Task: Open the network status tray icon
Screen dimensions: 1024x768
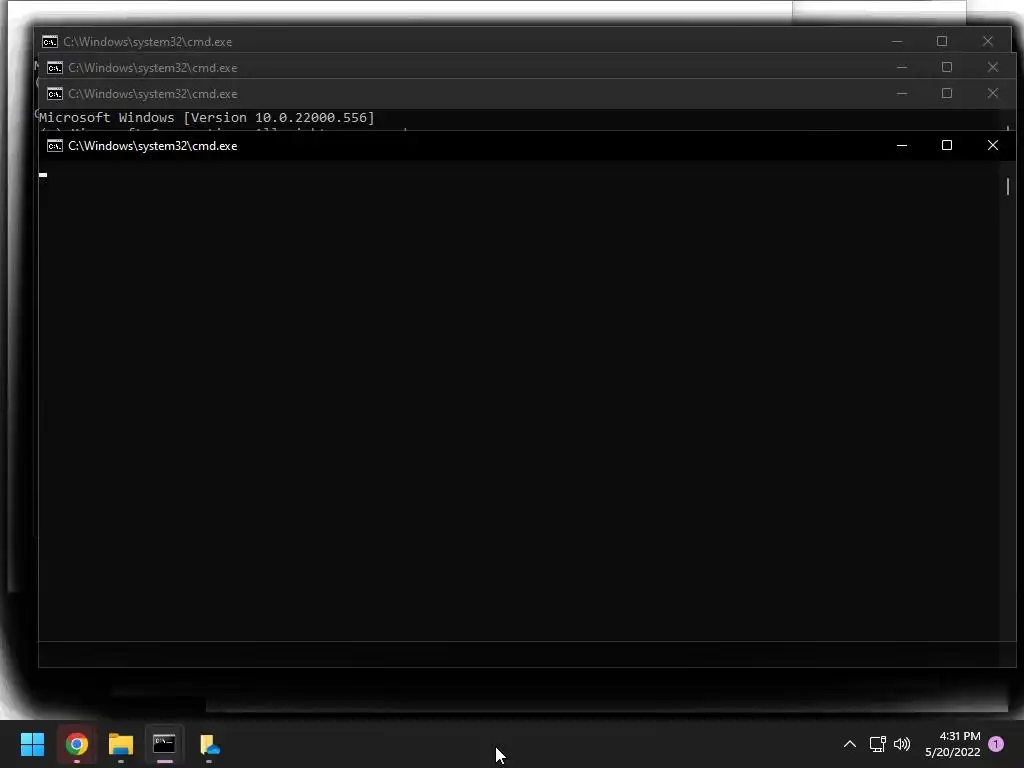Action: (877, 744)
